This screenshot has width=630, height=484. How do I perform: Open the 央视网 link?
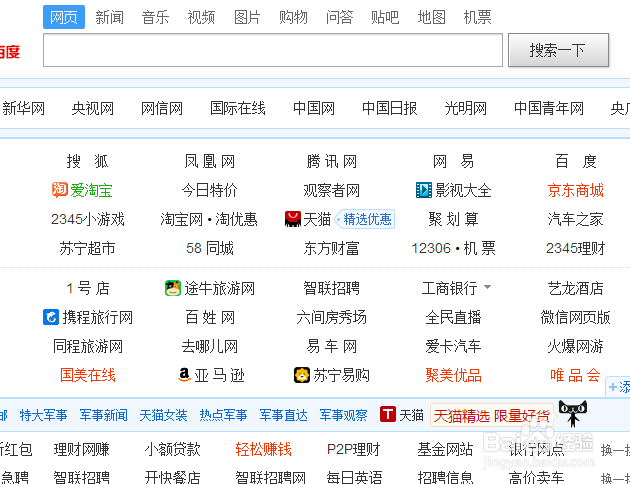[x=92, y=108]
